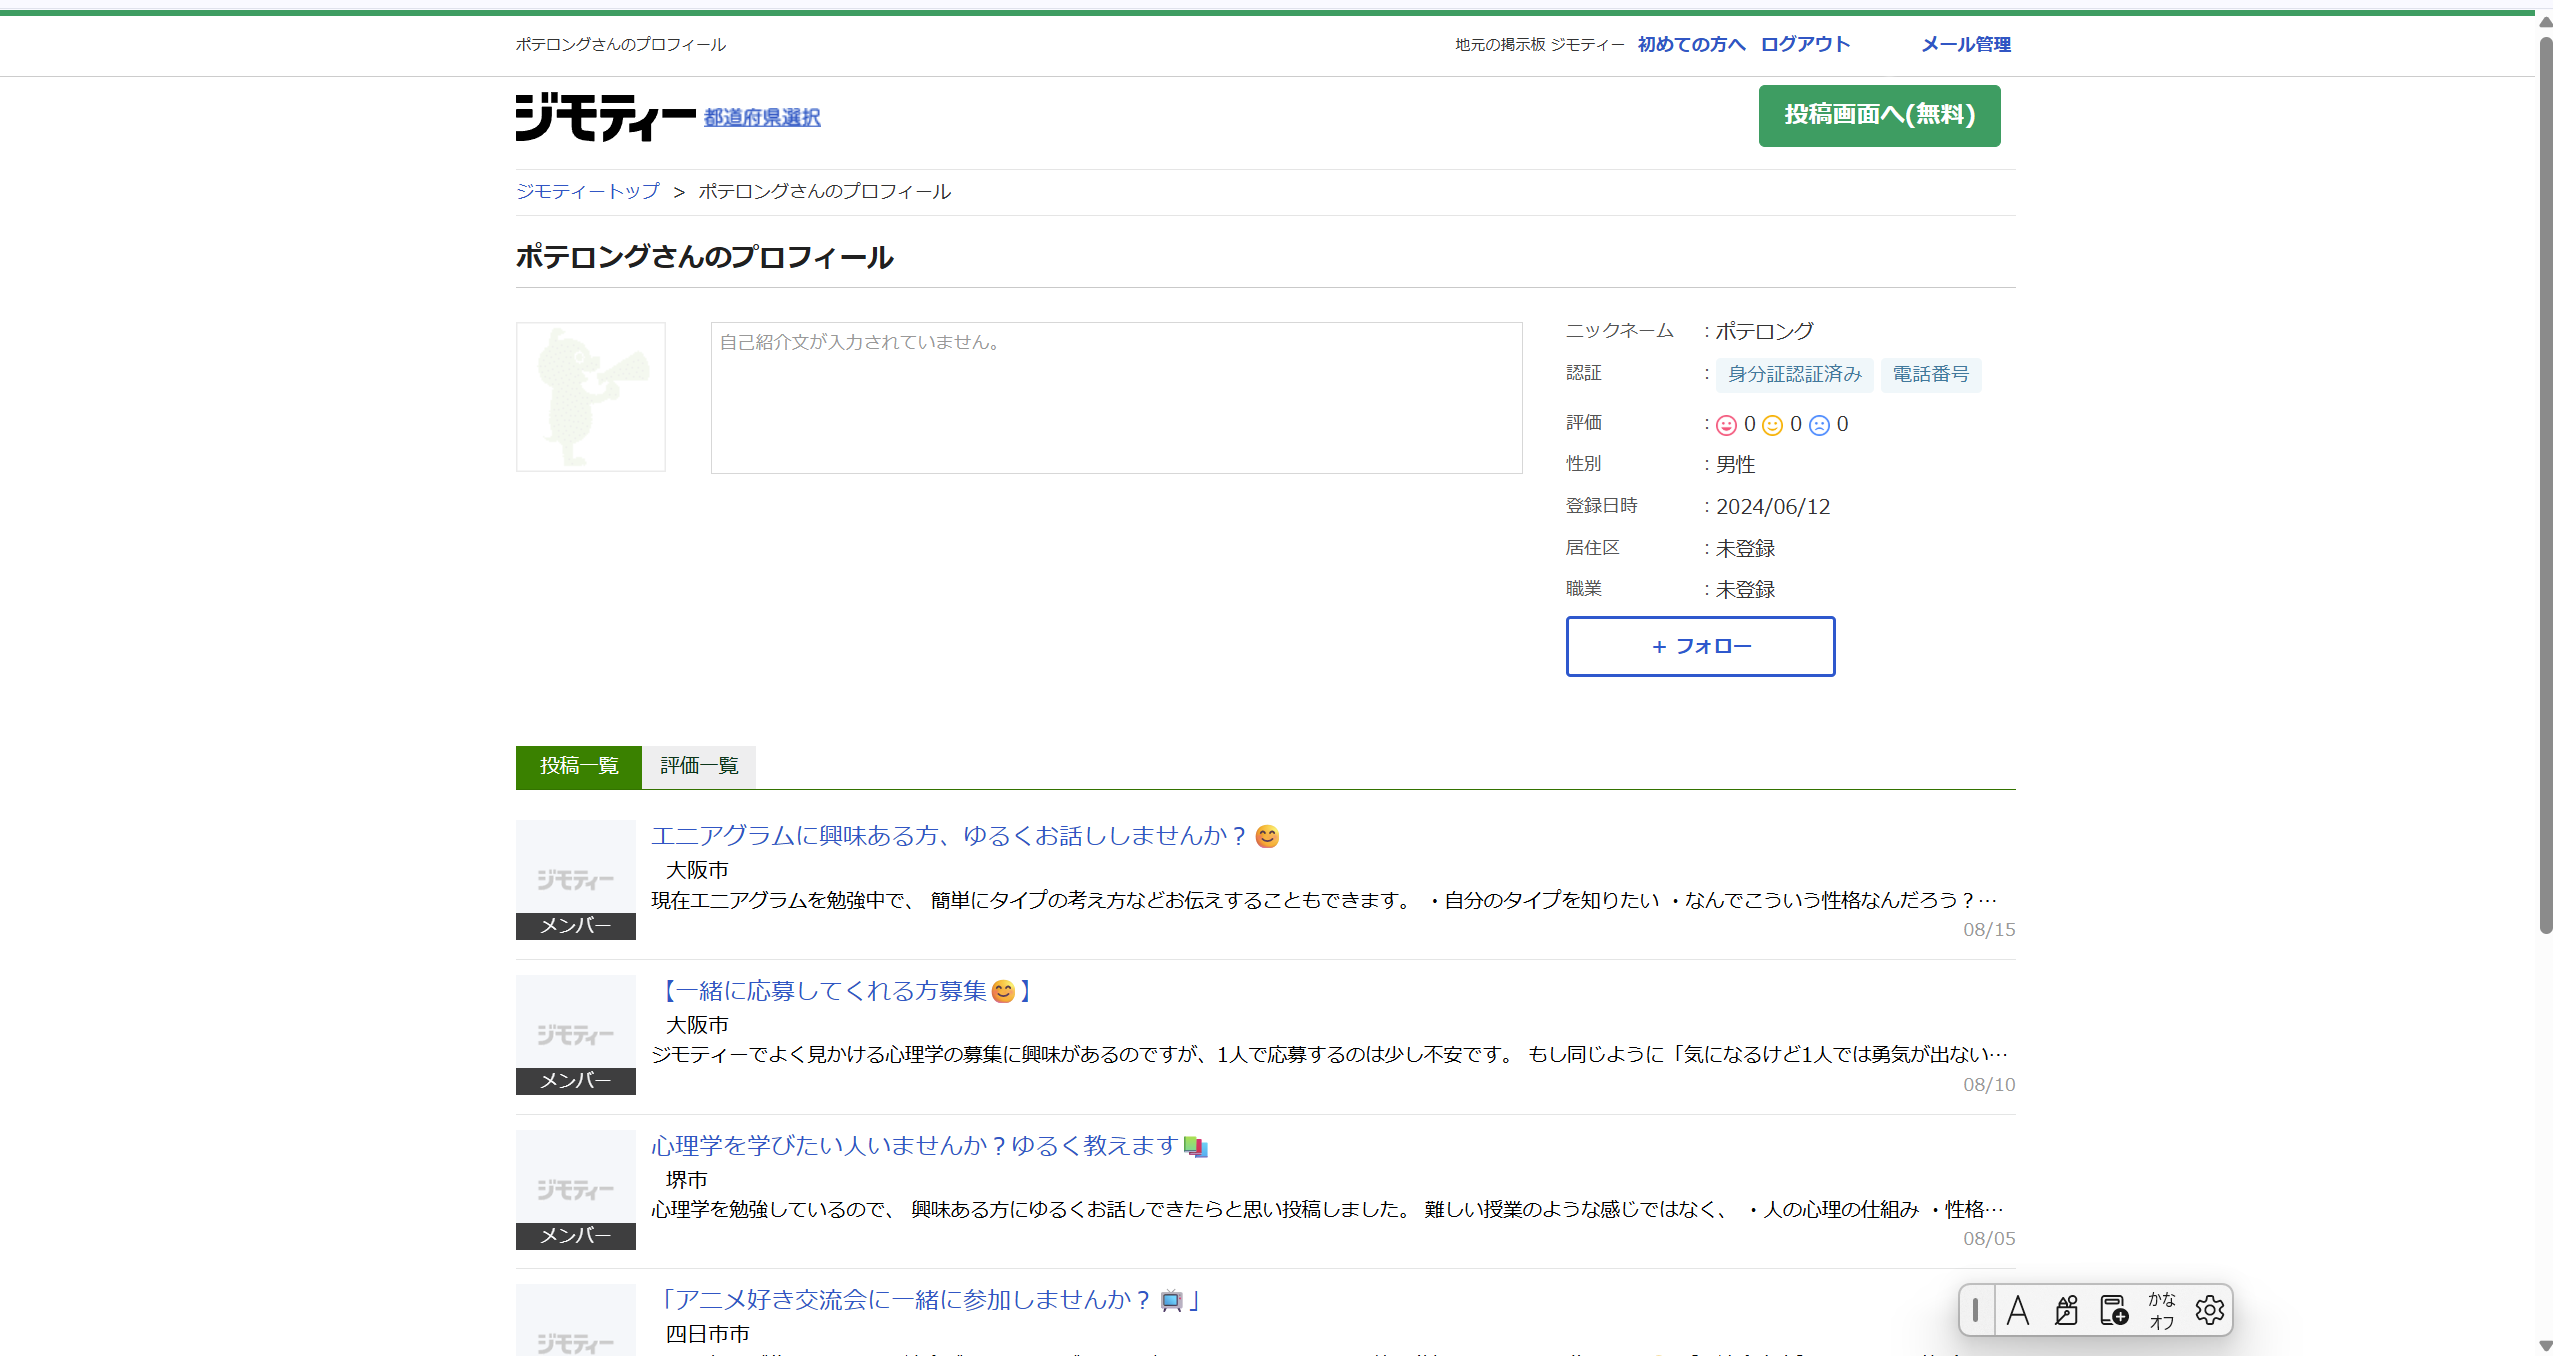Click IME input mode A icon

2018,1310
